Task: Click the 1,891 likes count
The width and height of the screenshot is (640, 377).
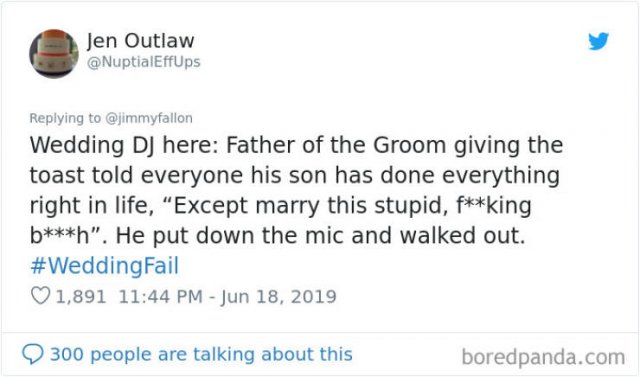Action: [x=81, y=296]
